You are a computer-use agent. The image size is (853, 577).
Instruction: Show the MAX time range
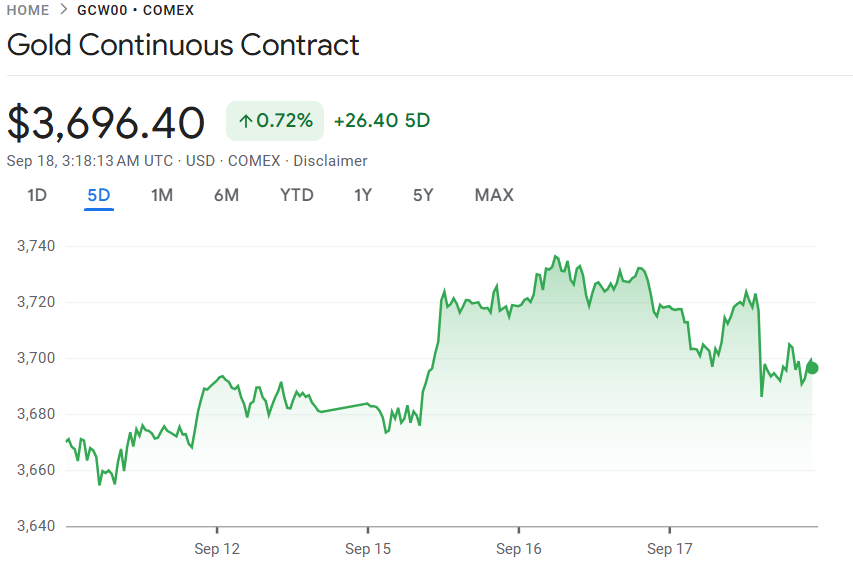point(494,195)
